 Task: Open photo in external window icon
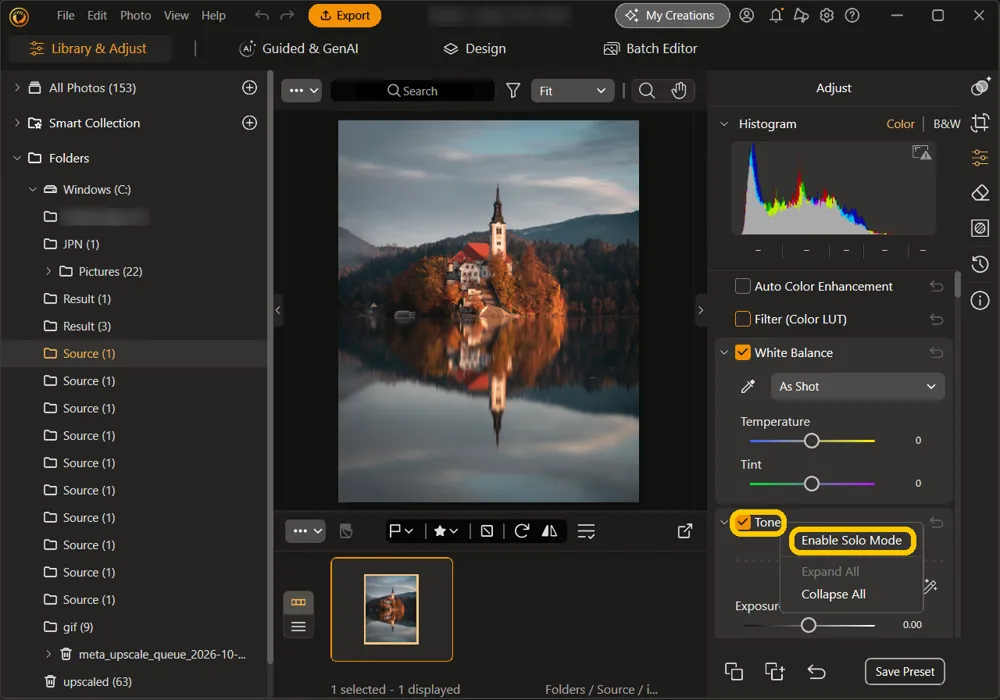pos(685,531)
